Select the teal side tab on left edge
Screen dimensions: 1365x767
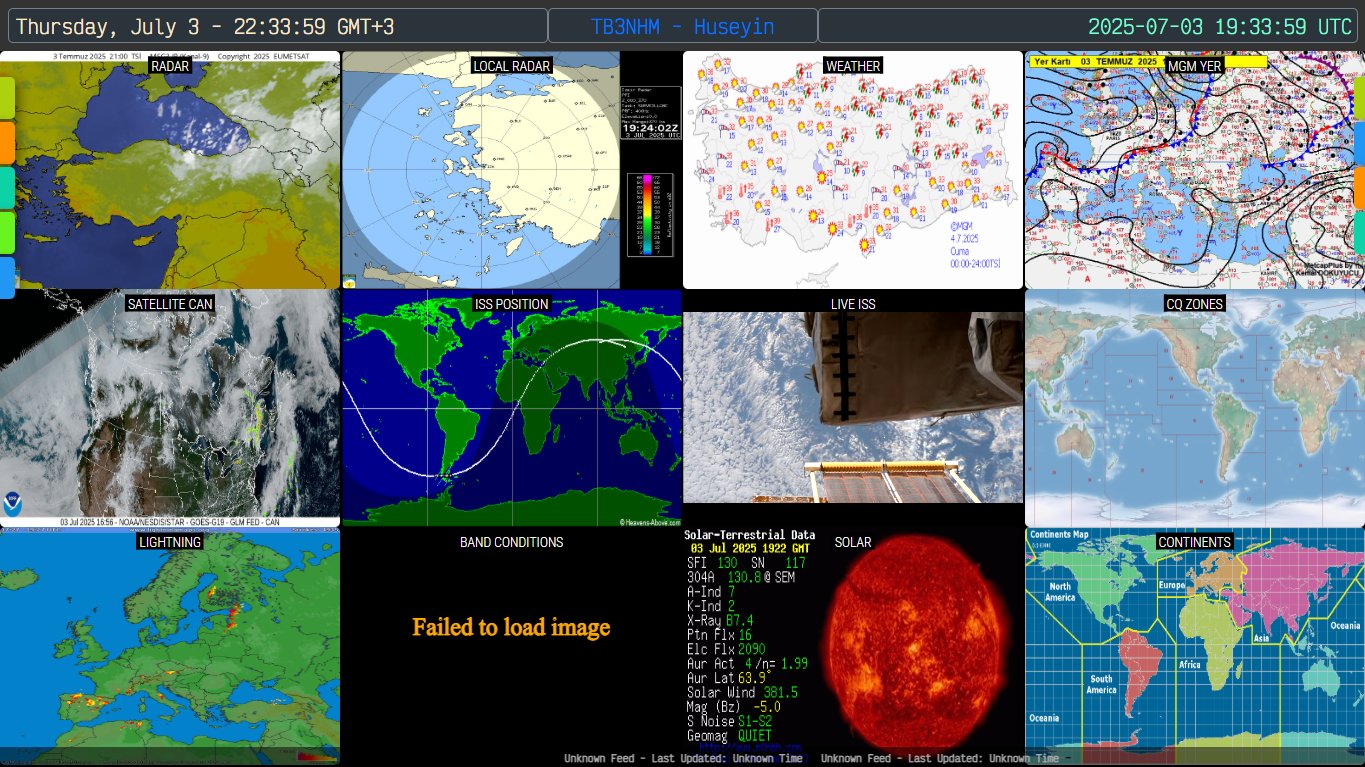coord(7,187)
